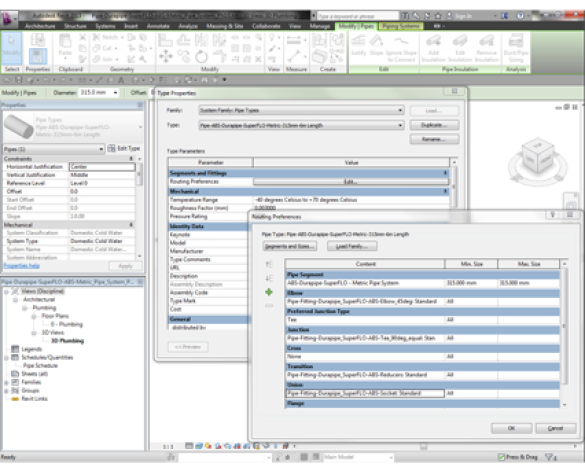Viewport: 585px width, 471px height.
Task: Open the Annotate ribbon tab
Action: pos(158,26)
